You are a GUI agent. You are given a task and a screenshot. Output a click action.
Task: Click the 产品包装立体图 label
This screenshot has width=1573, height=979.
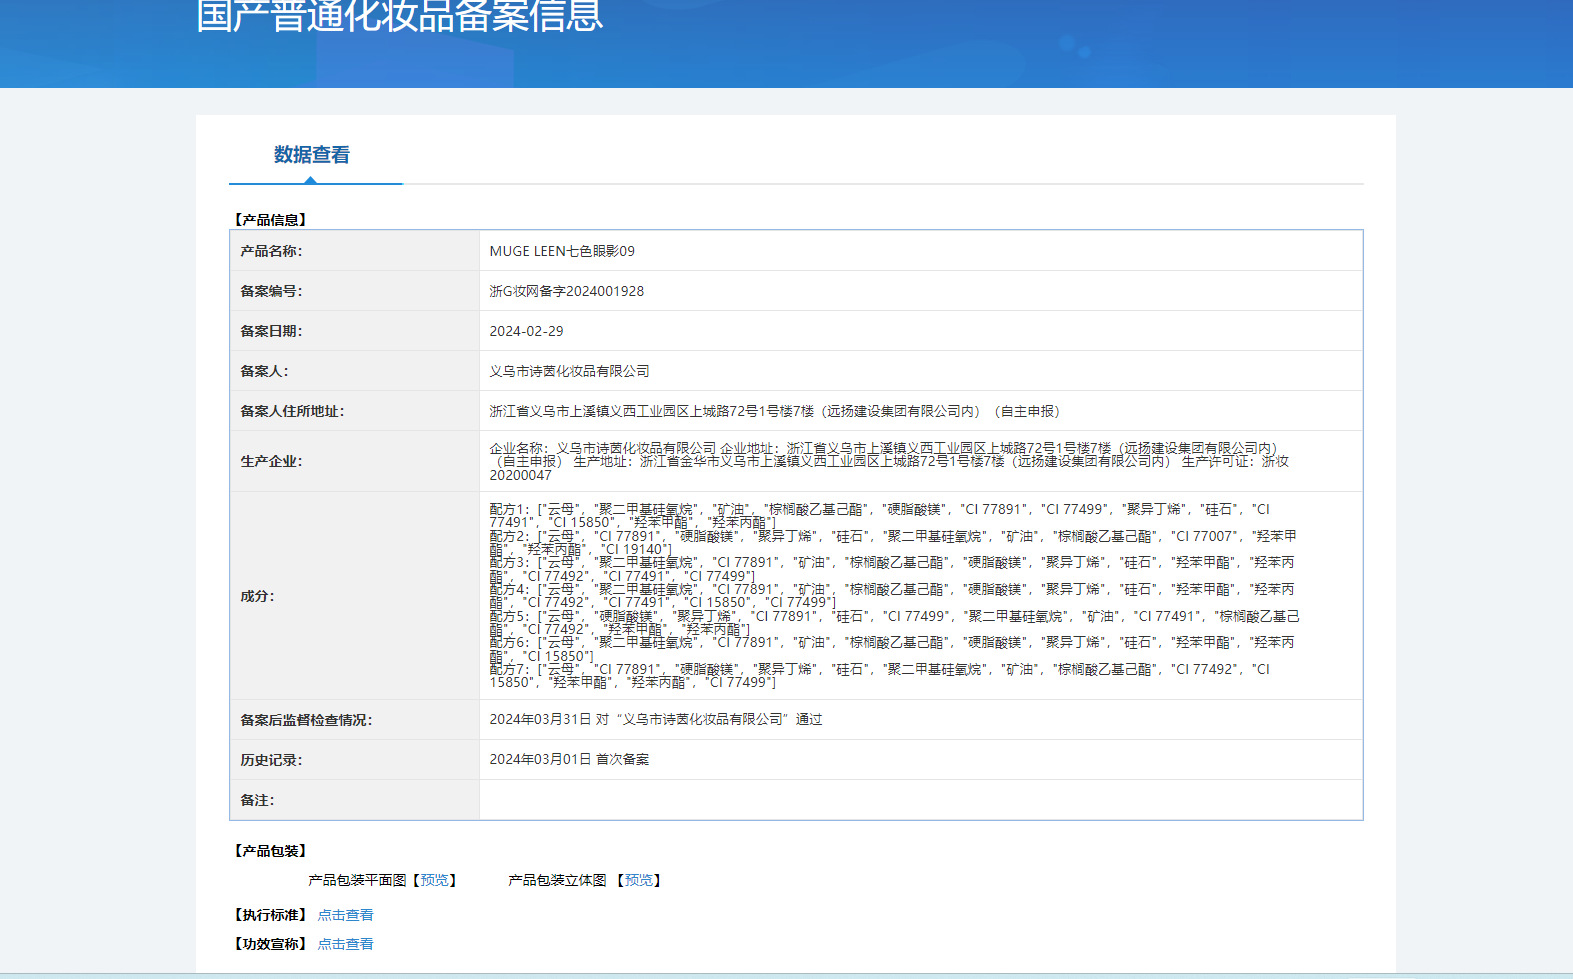(557, 880)
